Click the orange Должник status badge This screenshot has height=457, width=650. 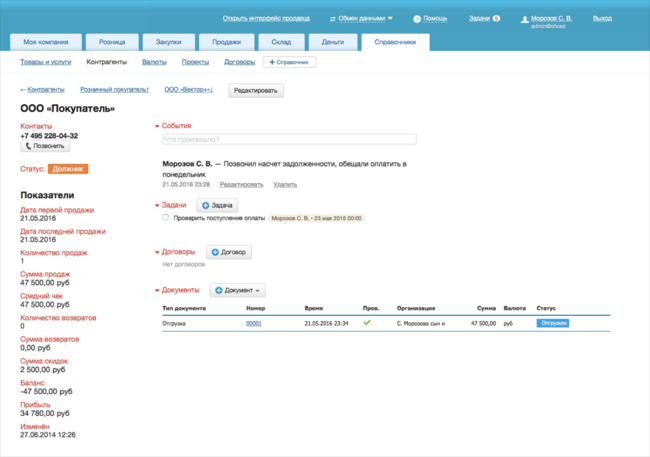(x=68, y=169)
